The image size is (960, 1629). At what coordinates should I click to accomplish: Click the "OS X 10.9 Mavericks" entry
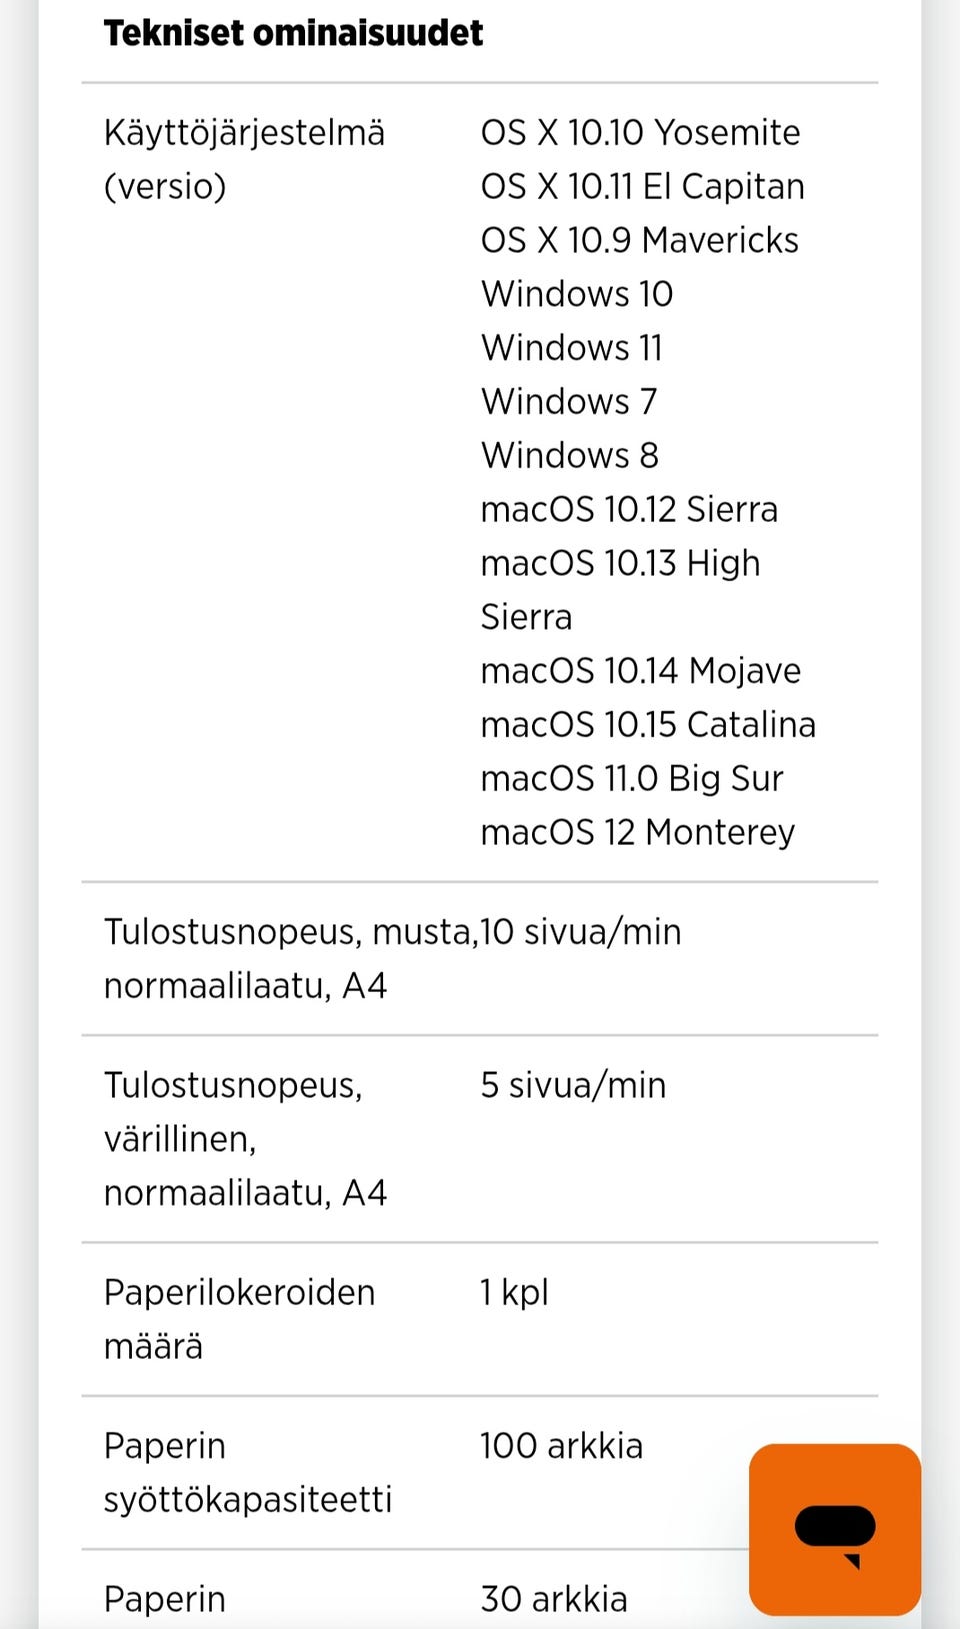click(x=639, y=240)
